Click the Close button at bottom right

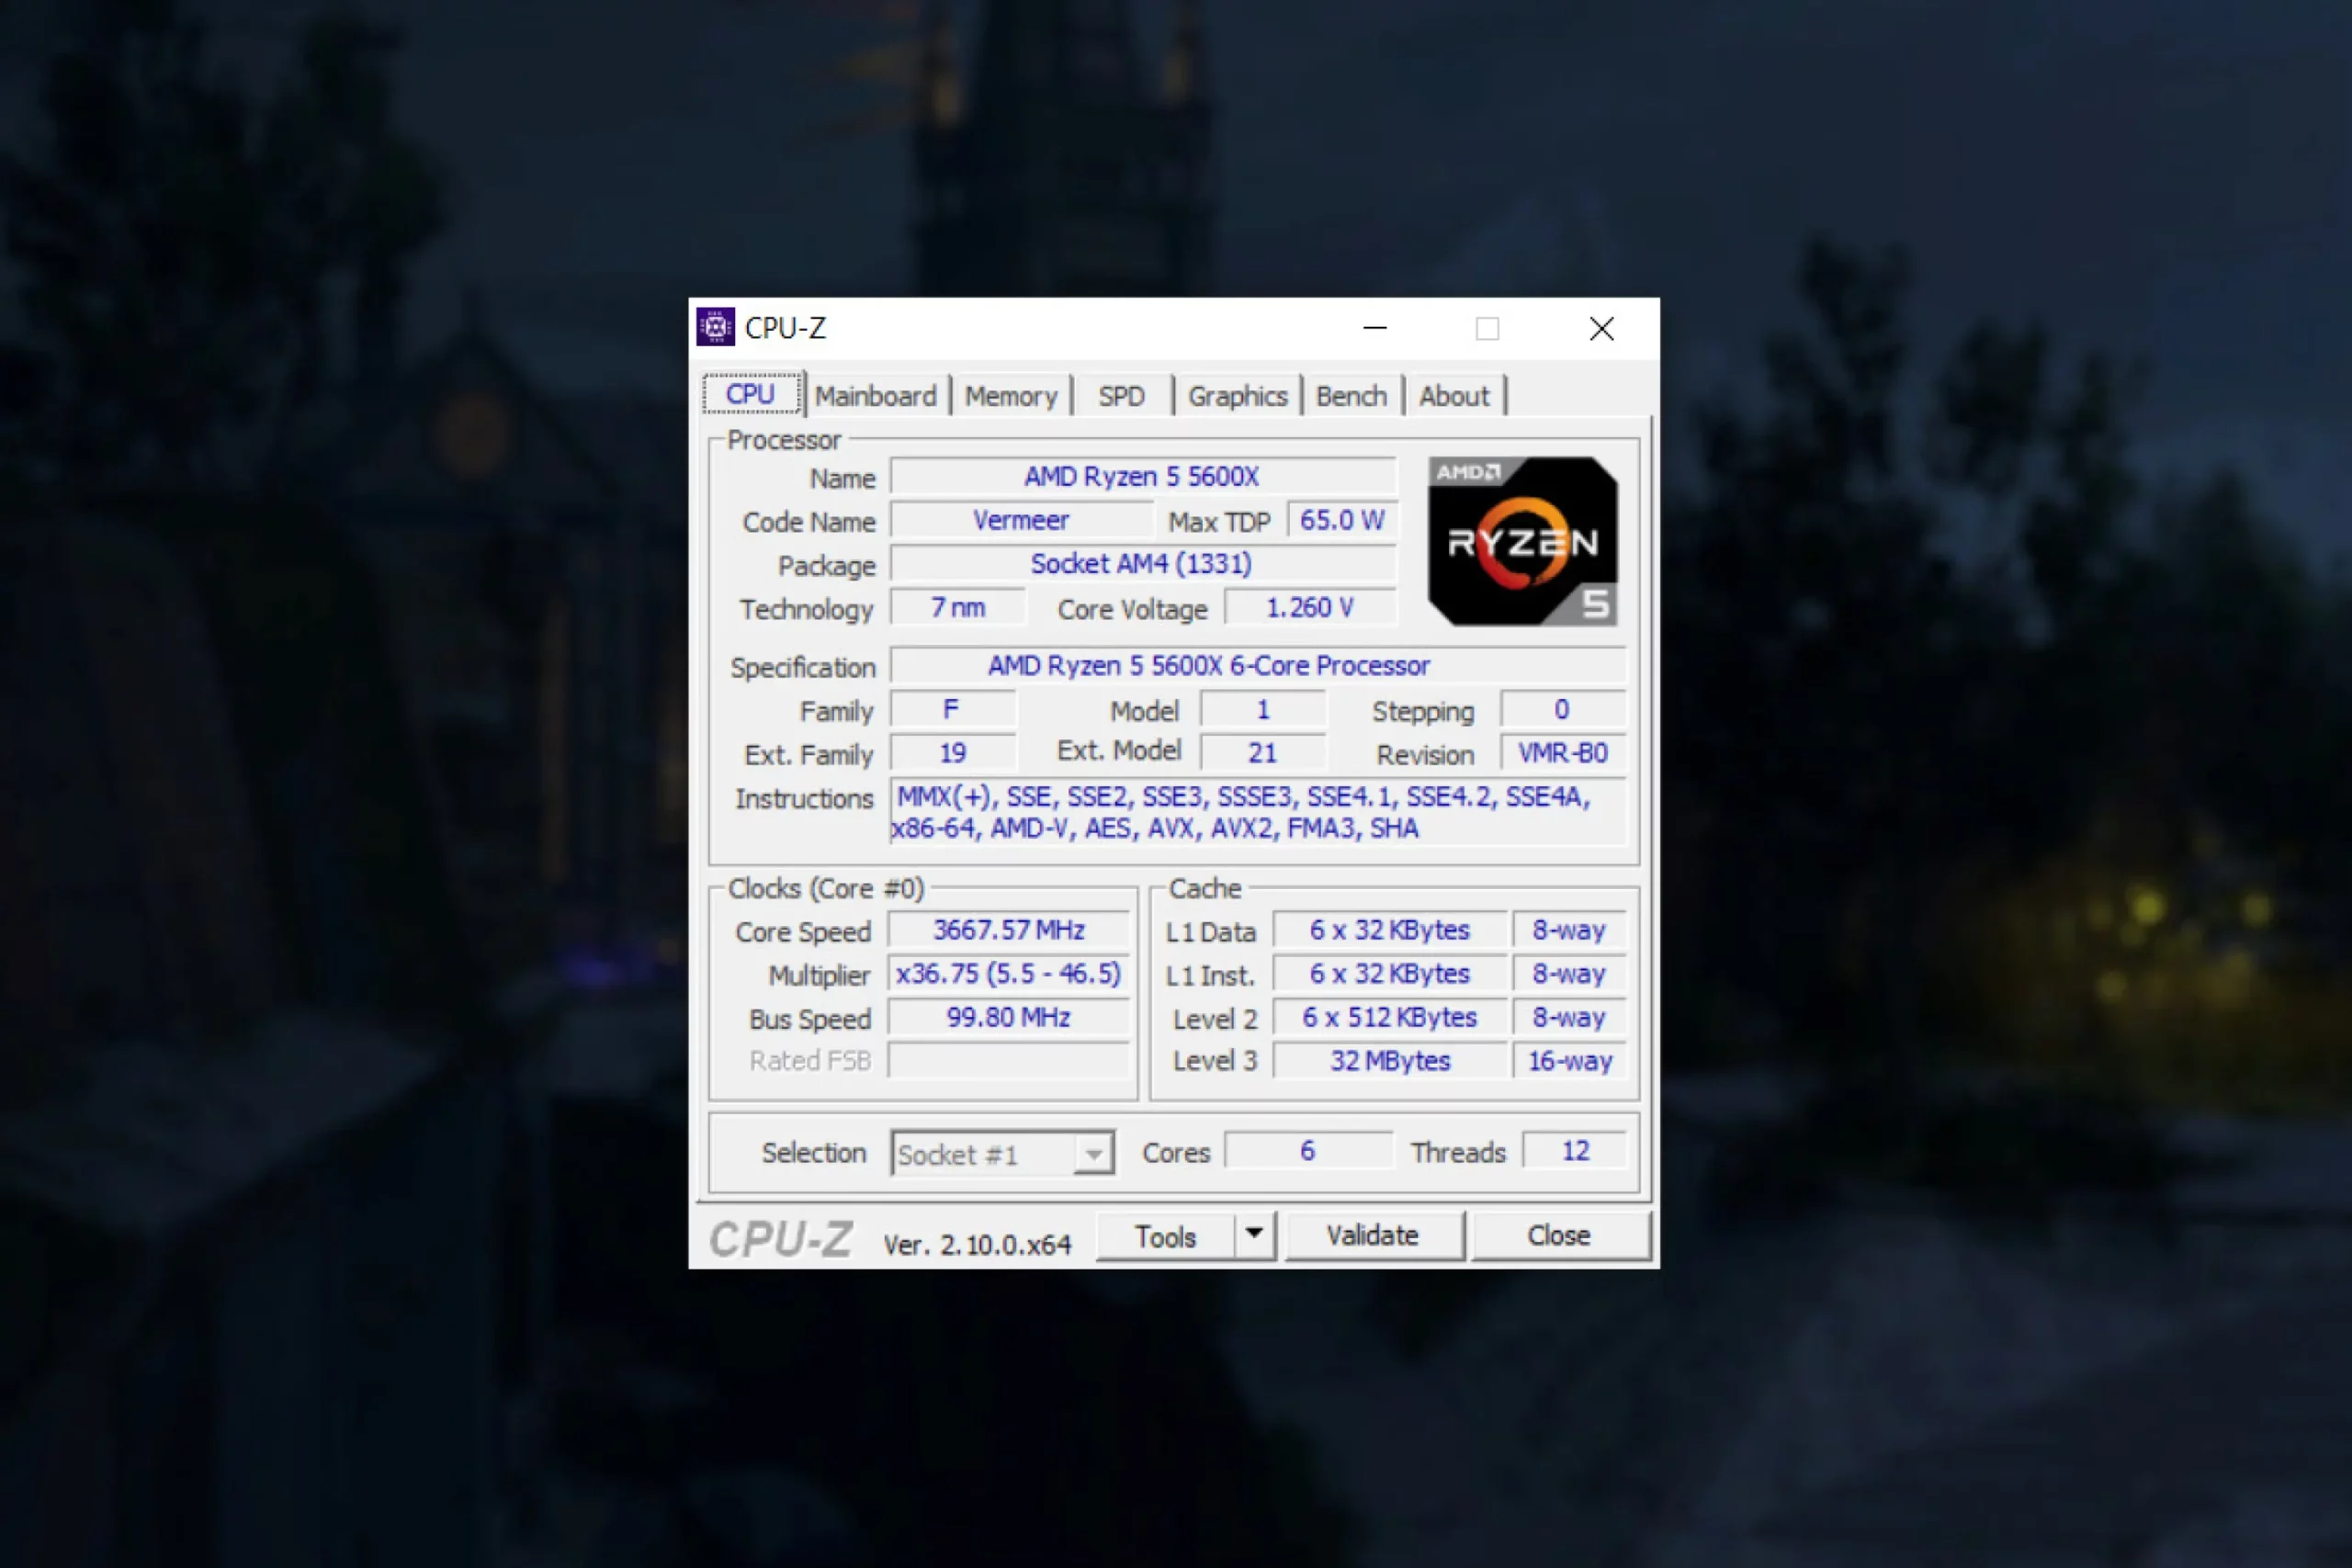coord(1558,1235)
